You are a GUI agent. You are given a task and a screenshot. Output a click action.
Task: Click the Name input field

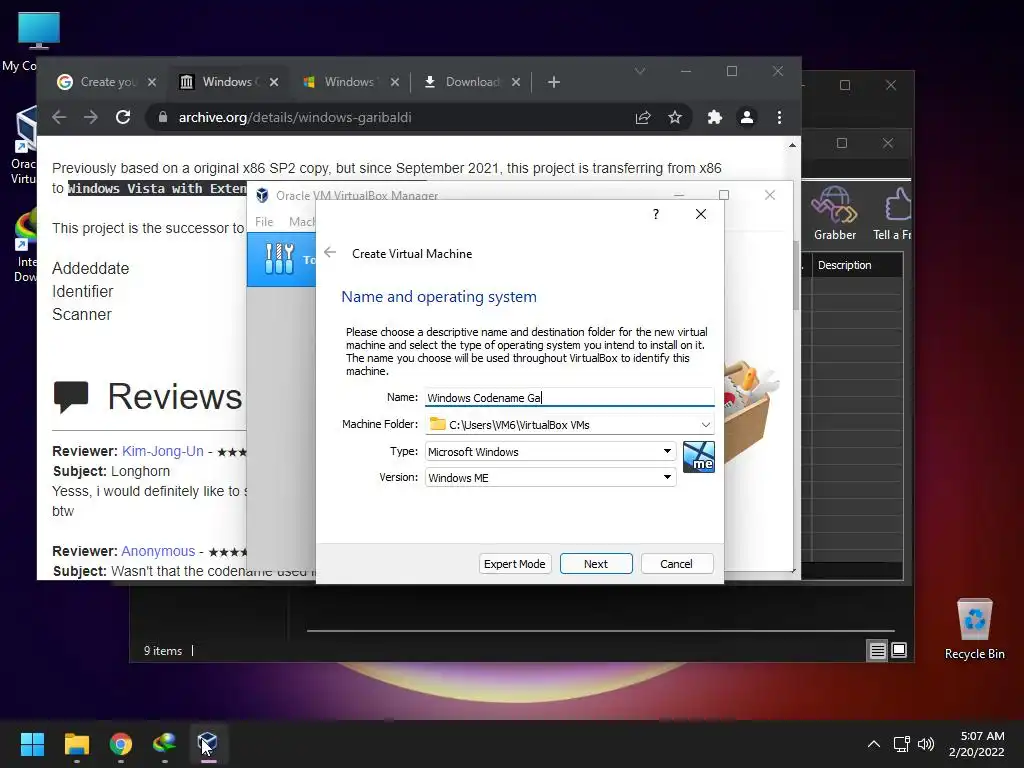569,397
